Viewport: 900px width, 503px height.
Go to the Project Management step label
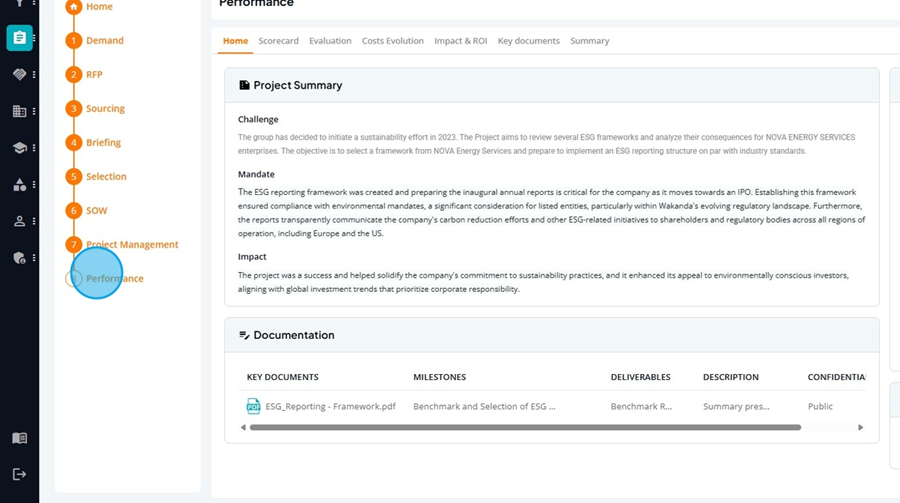(x=132, y=244)
